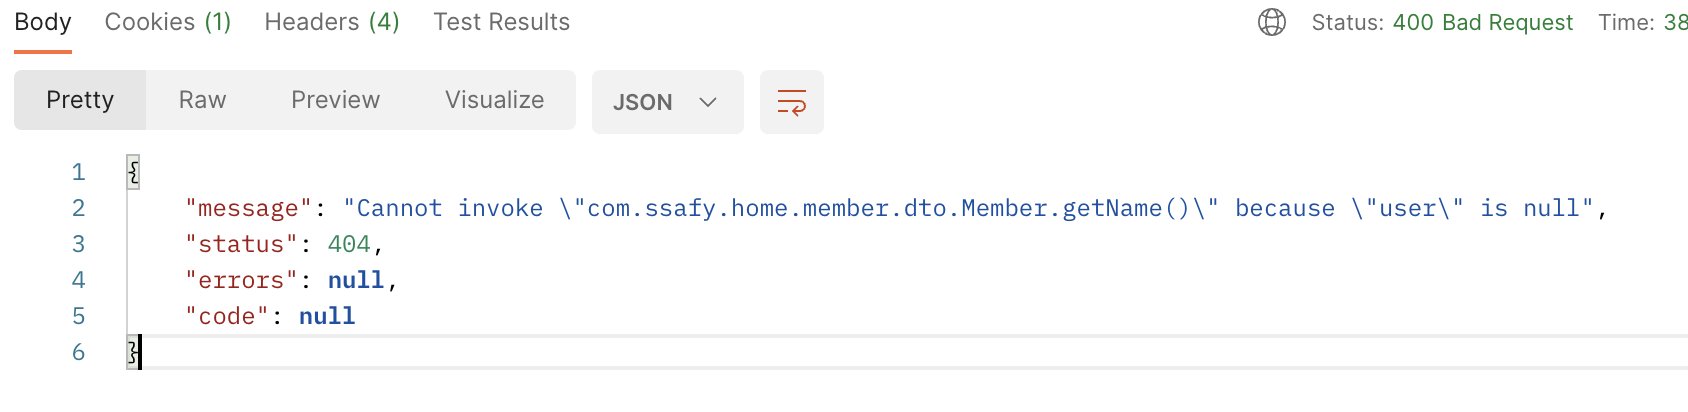The width and height of the screenshot is (1688, 412).
Task: Click the globe network icon
Action: (x=1272, y=22)
